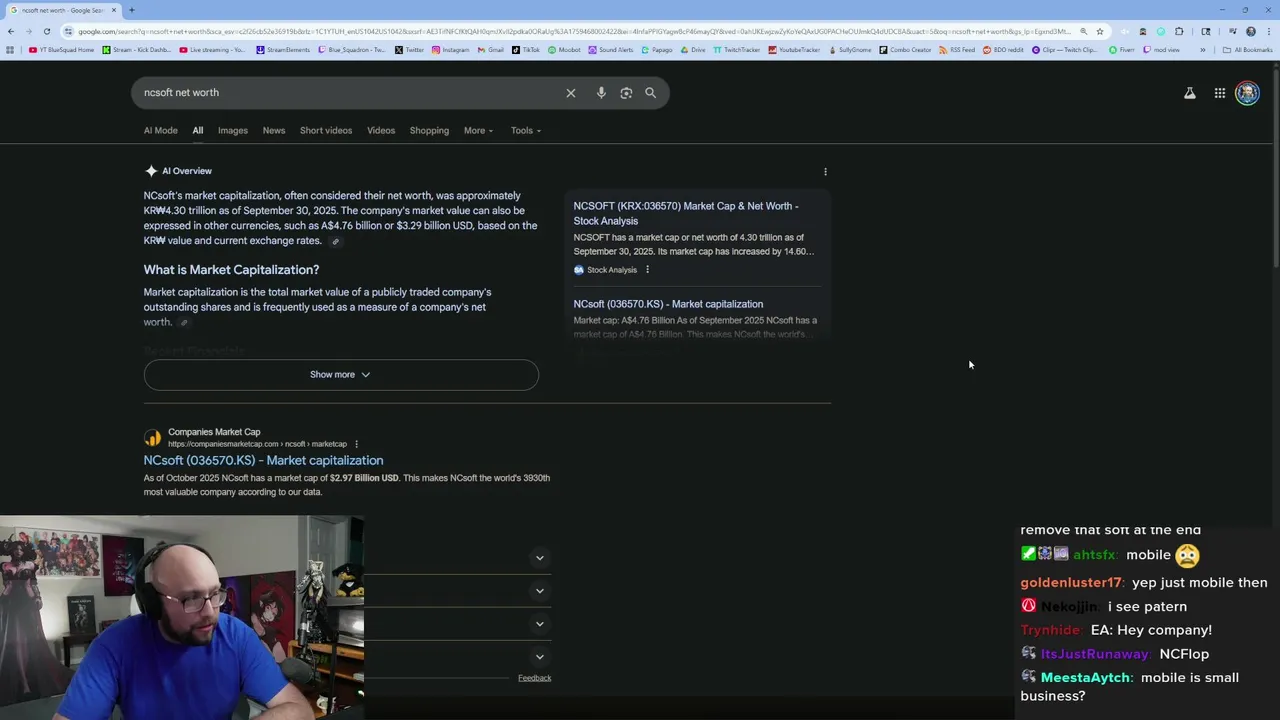
Task: Open three-dot menu next to Stock Analysis source
Action: tap(647, 270)
